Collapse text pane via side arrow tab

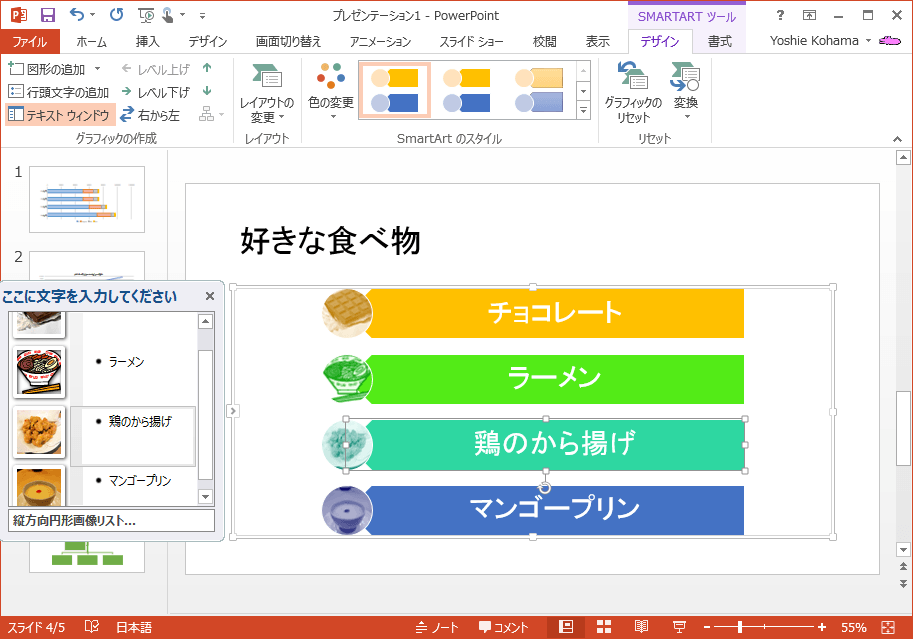(233, 411)
